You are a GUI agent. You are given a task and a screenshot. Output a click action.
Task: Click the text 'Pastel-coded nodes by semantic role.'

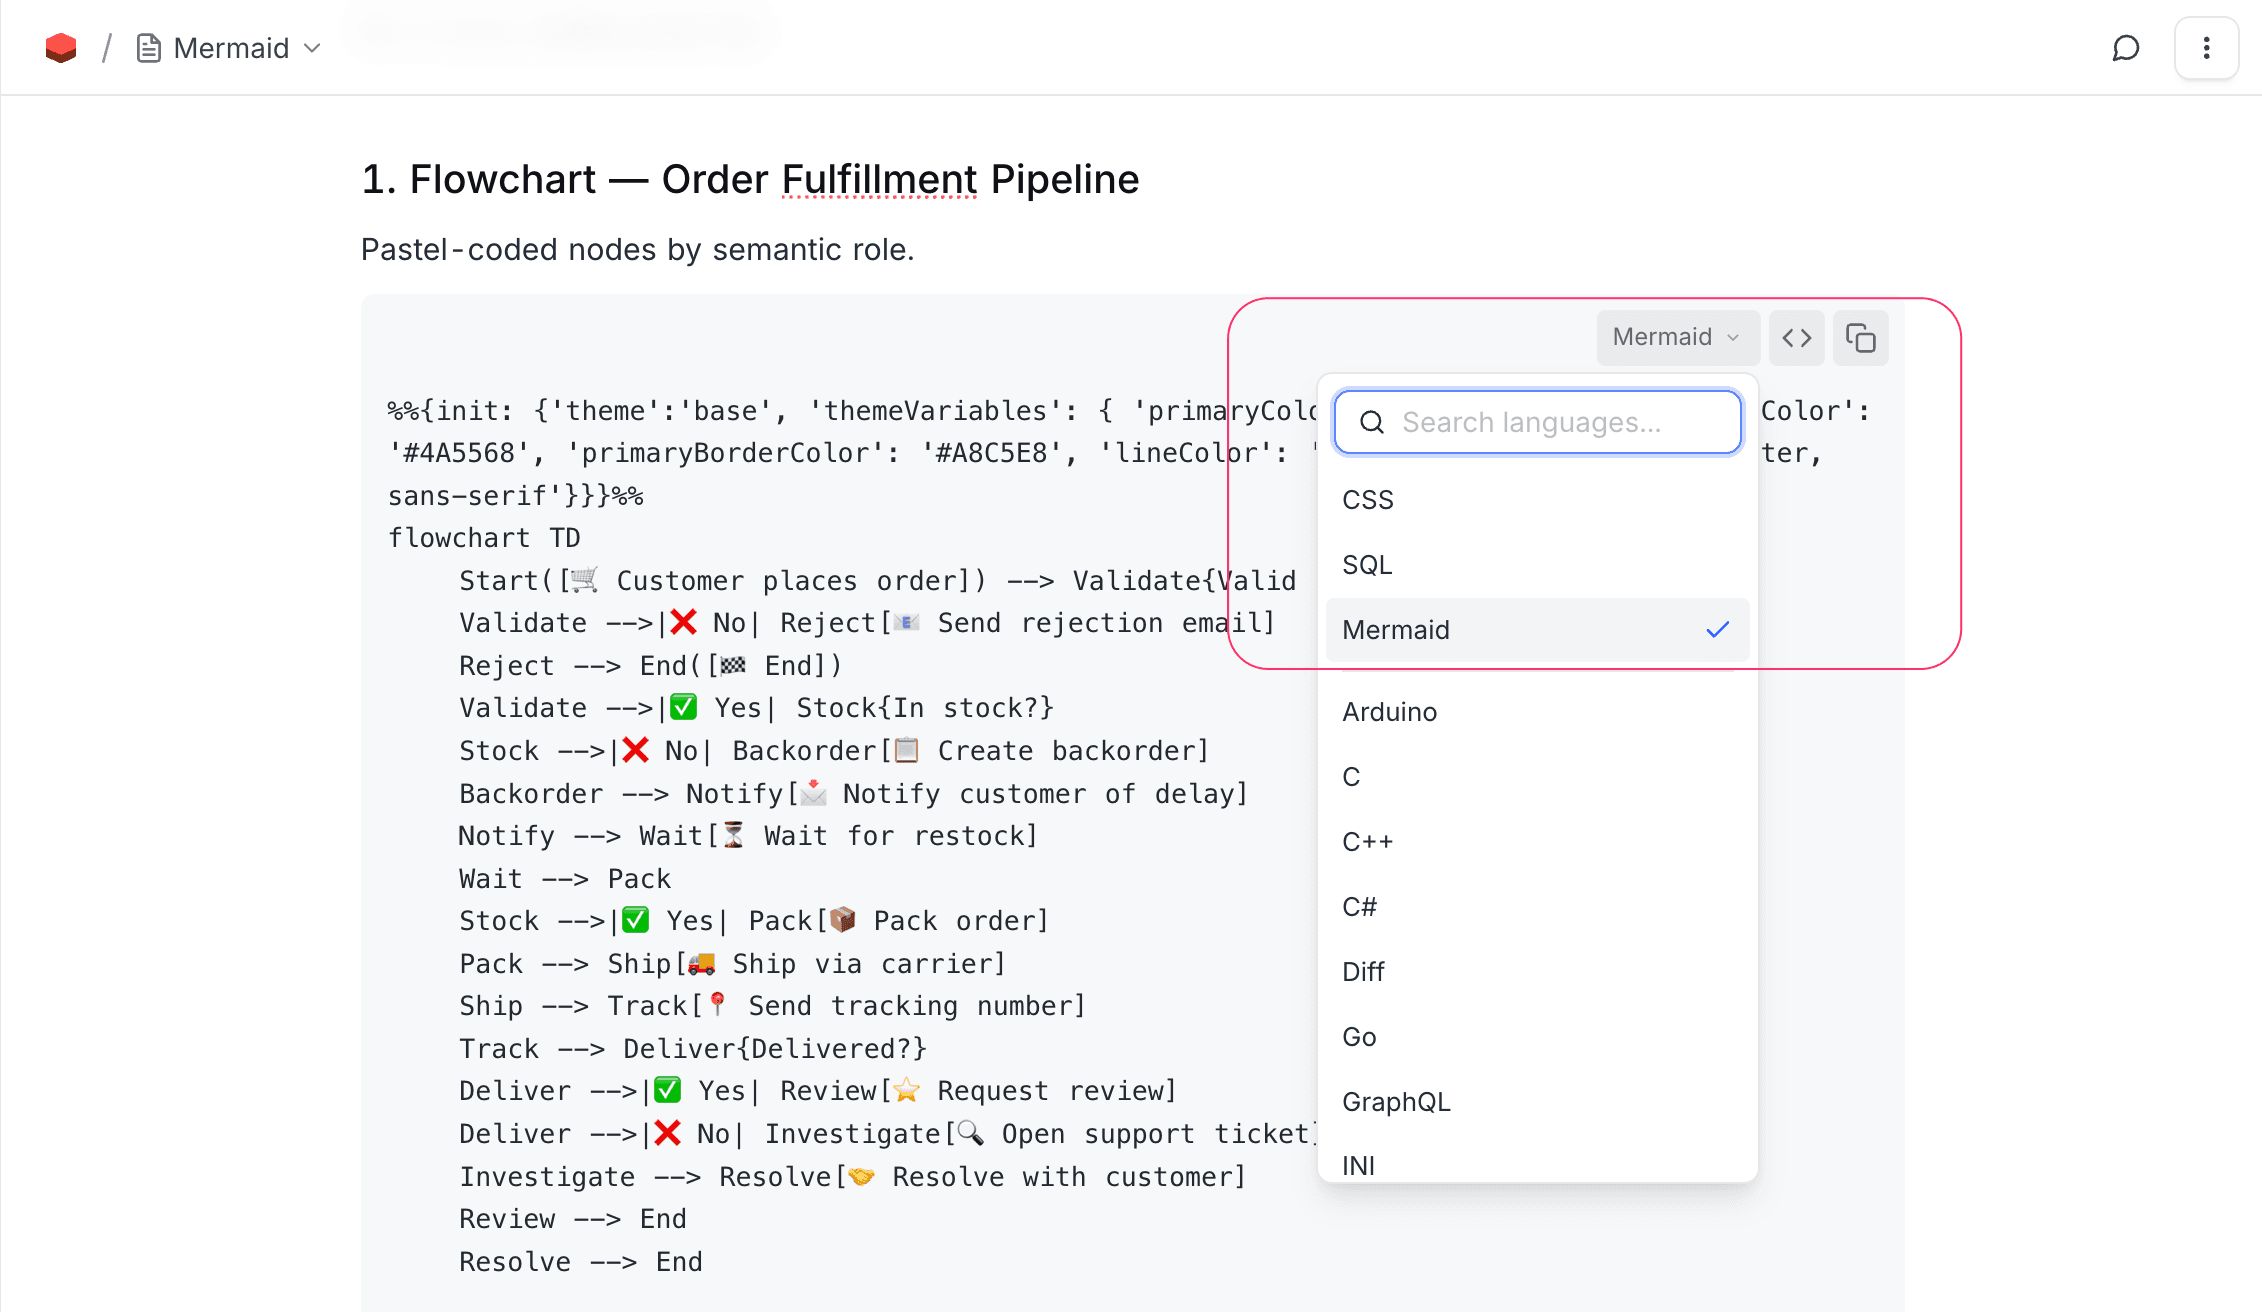click(x=638, y=250)
